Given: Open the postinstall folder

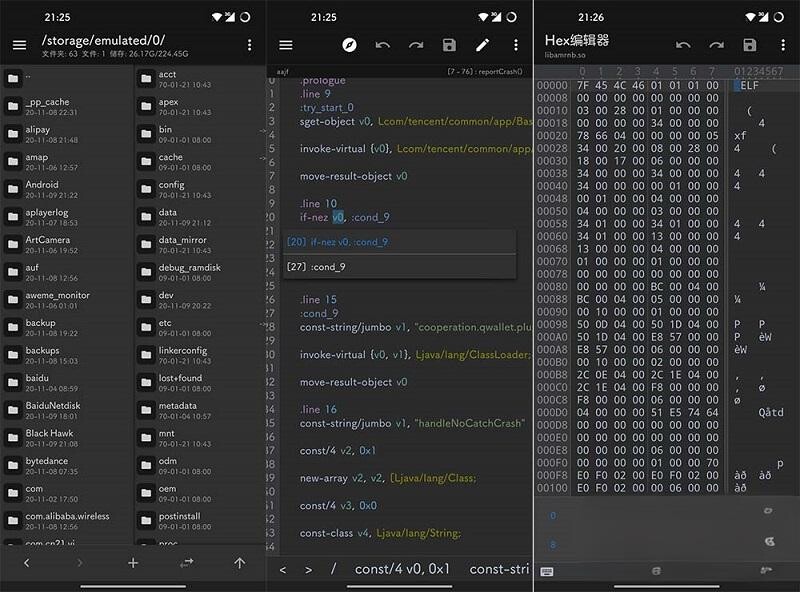Looking at the screenshot, I should (x=199, y=521).
